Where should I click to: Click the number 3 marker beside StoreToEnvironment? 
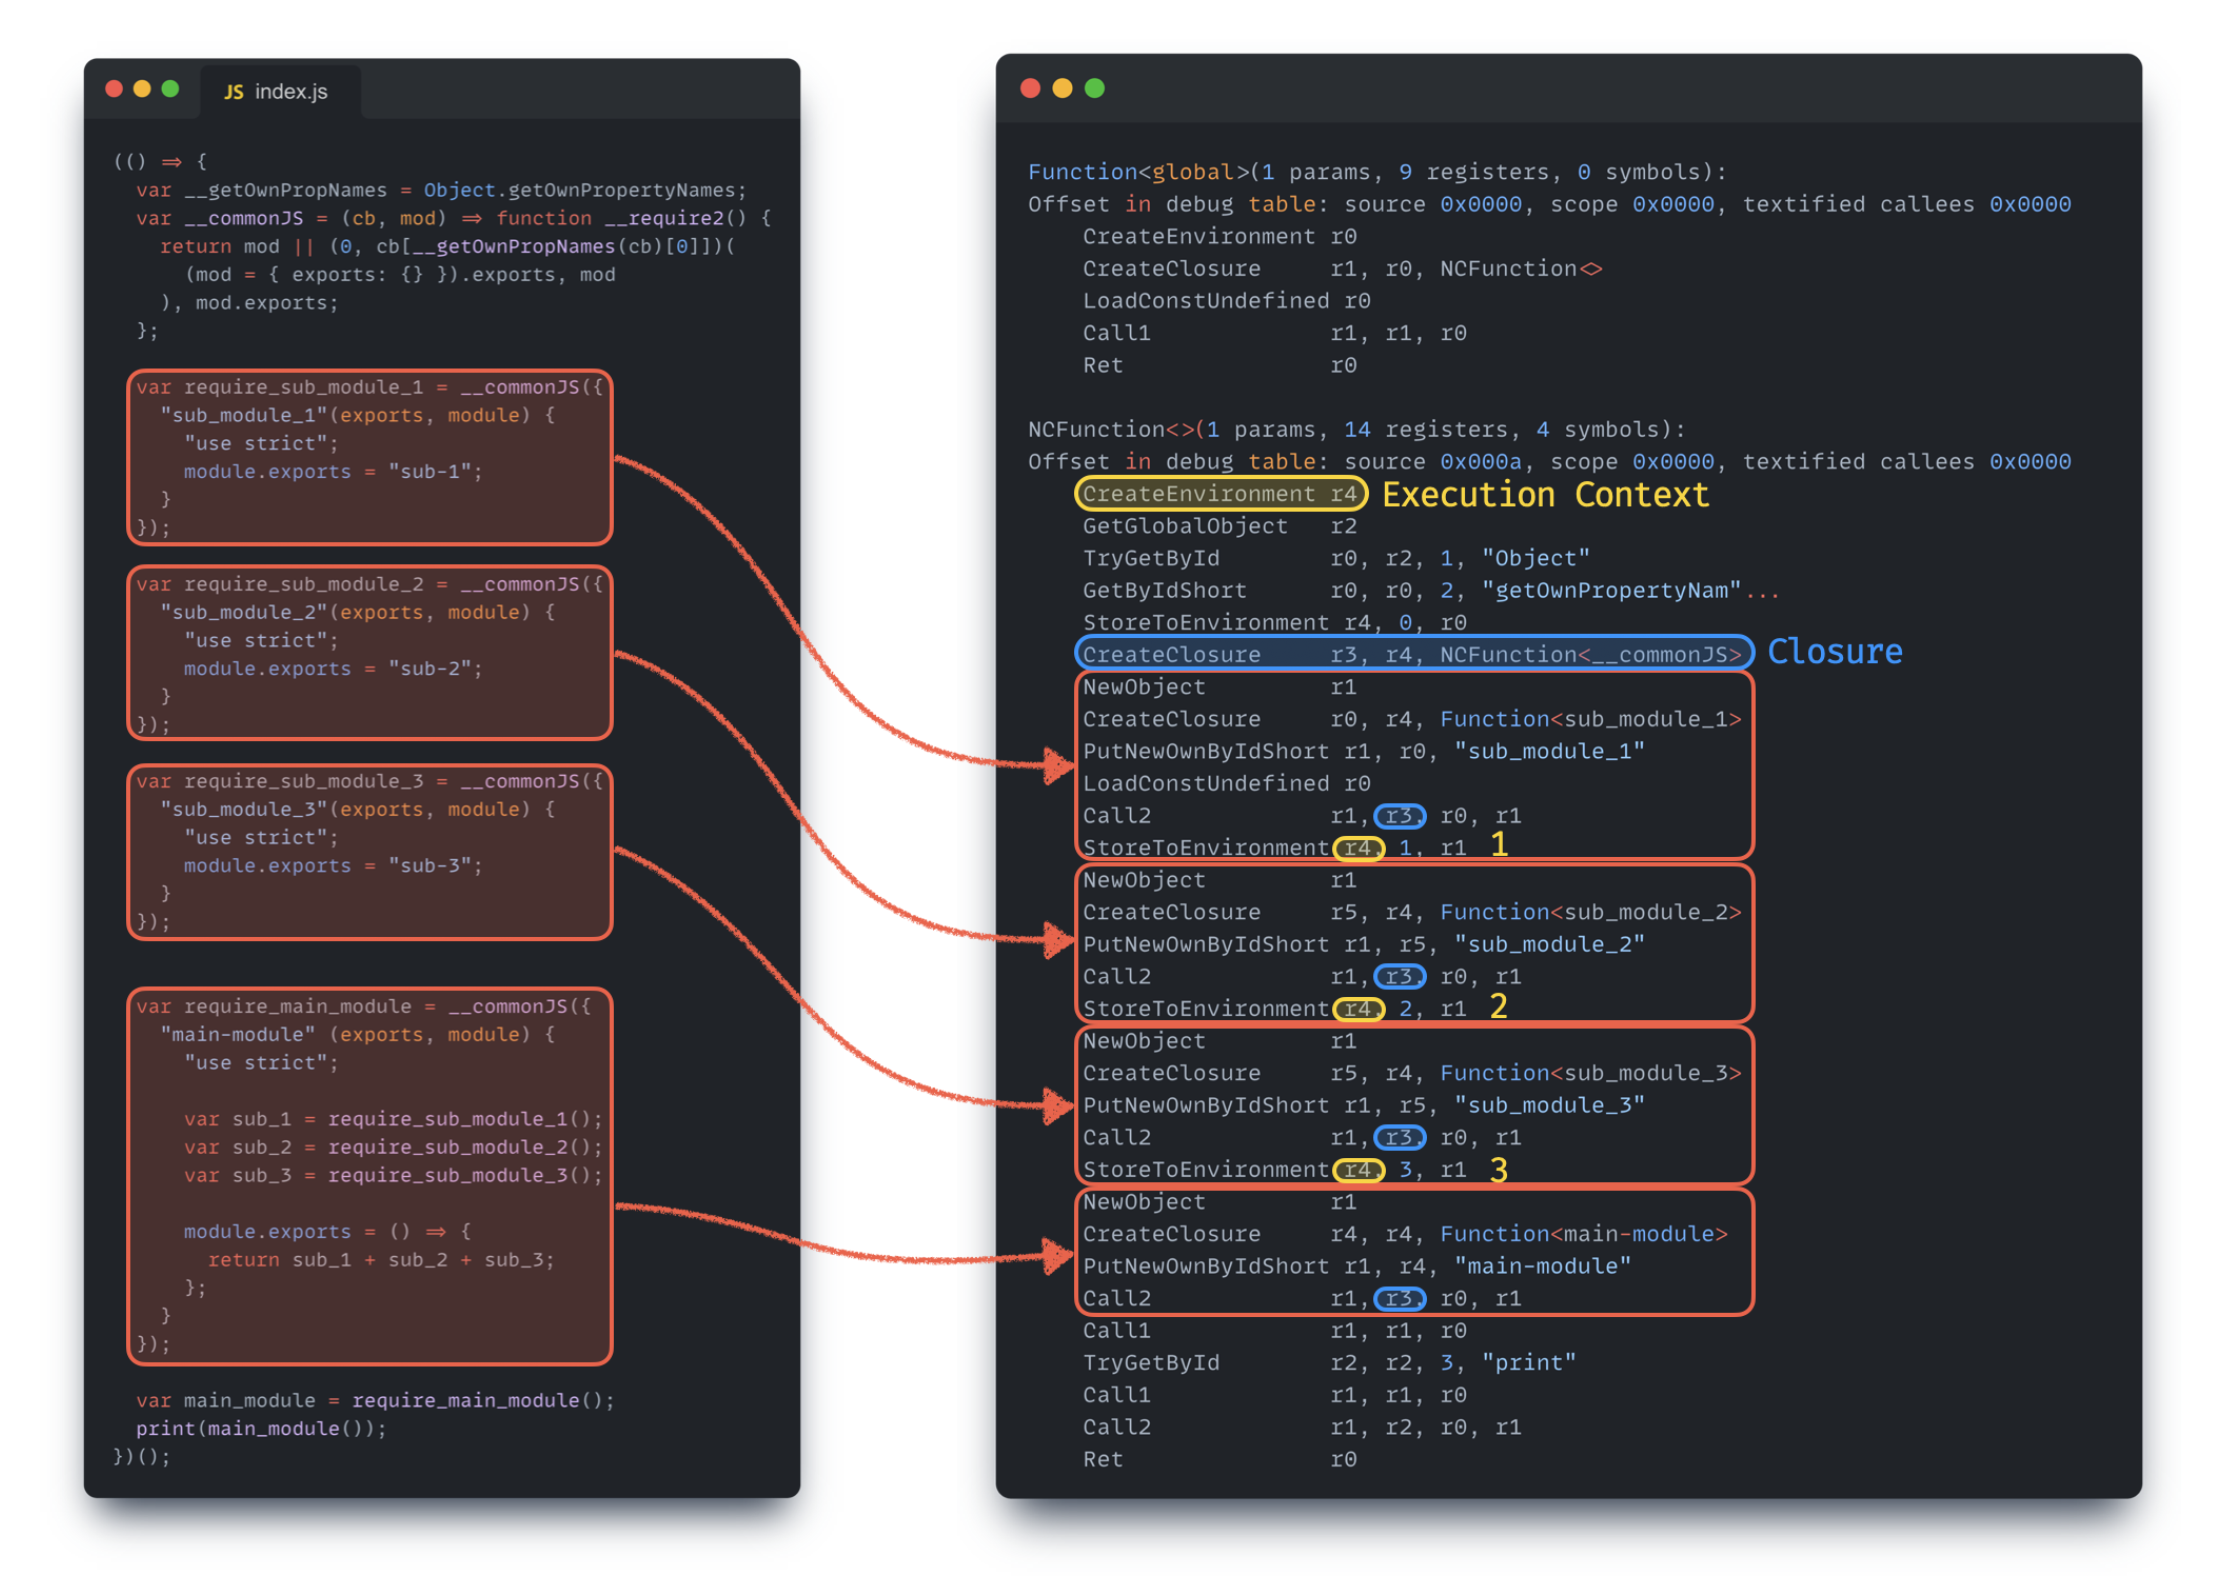(x=1499, y=1169)
